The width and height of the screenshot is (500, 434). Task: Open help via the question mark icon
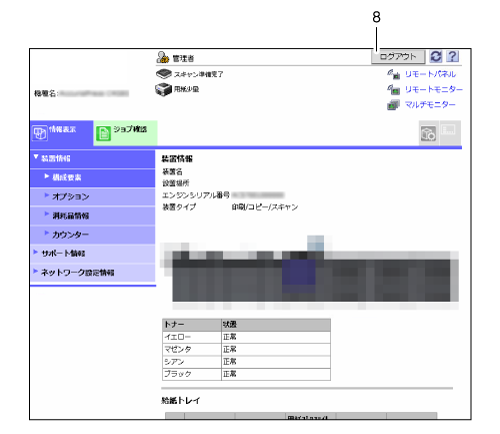[x=452, y=57]
